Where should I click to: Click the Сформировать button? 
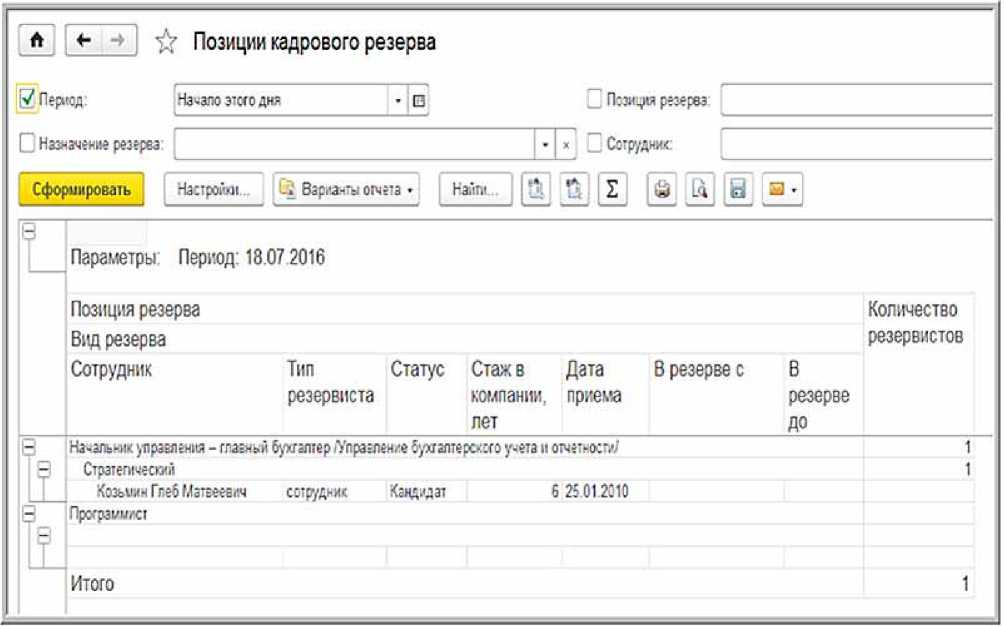[81, 190]
